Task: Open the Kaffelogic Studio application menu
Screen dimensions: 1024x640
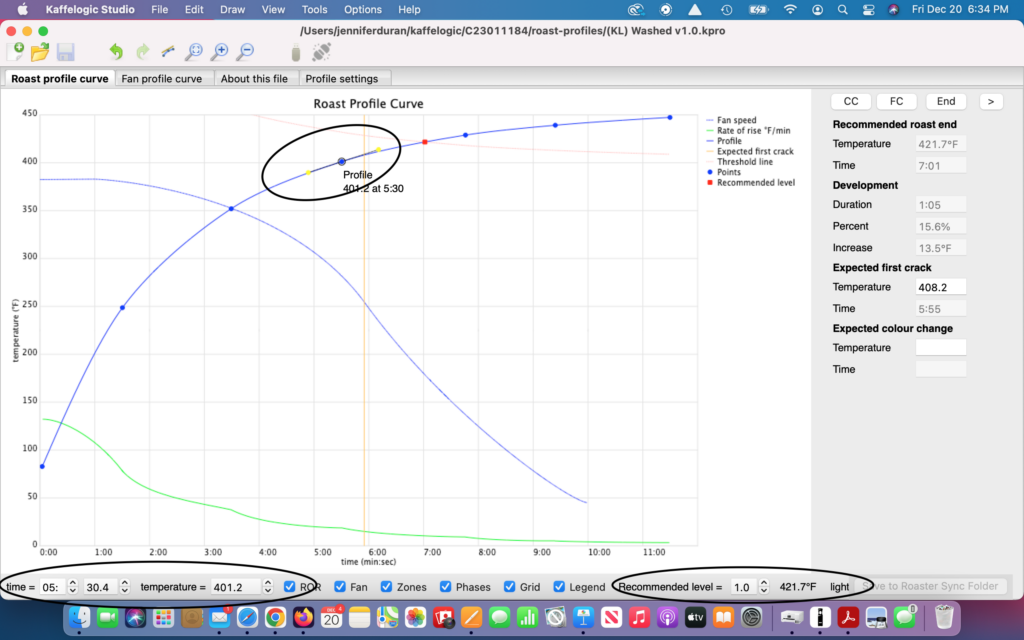Action: coord(90,10)
